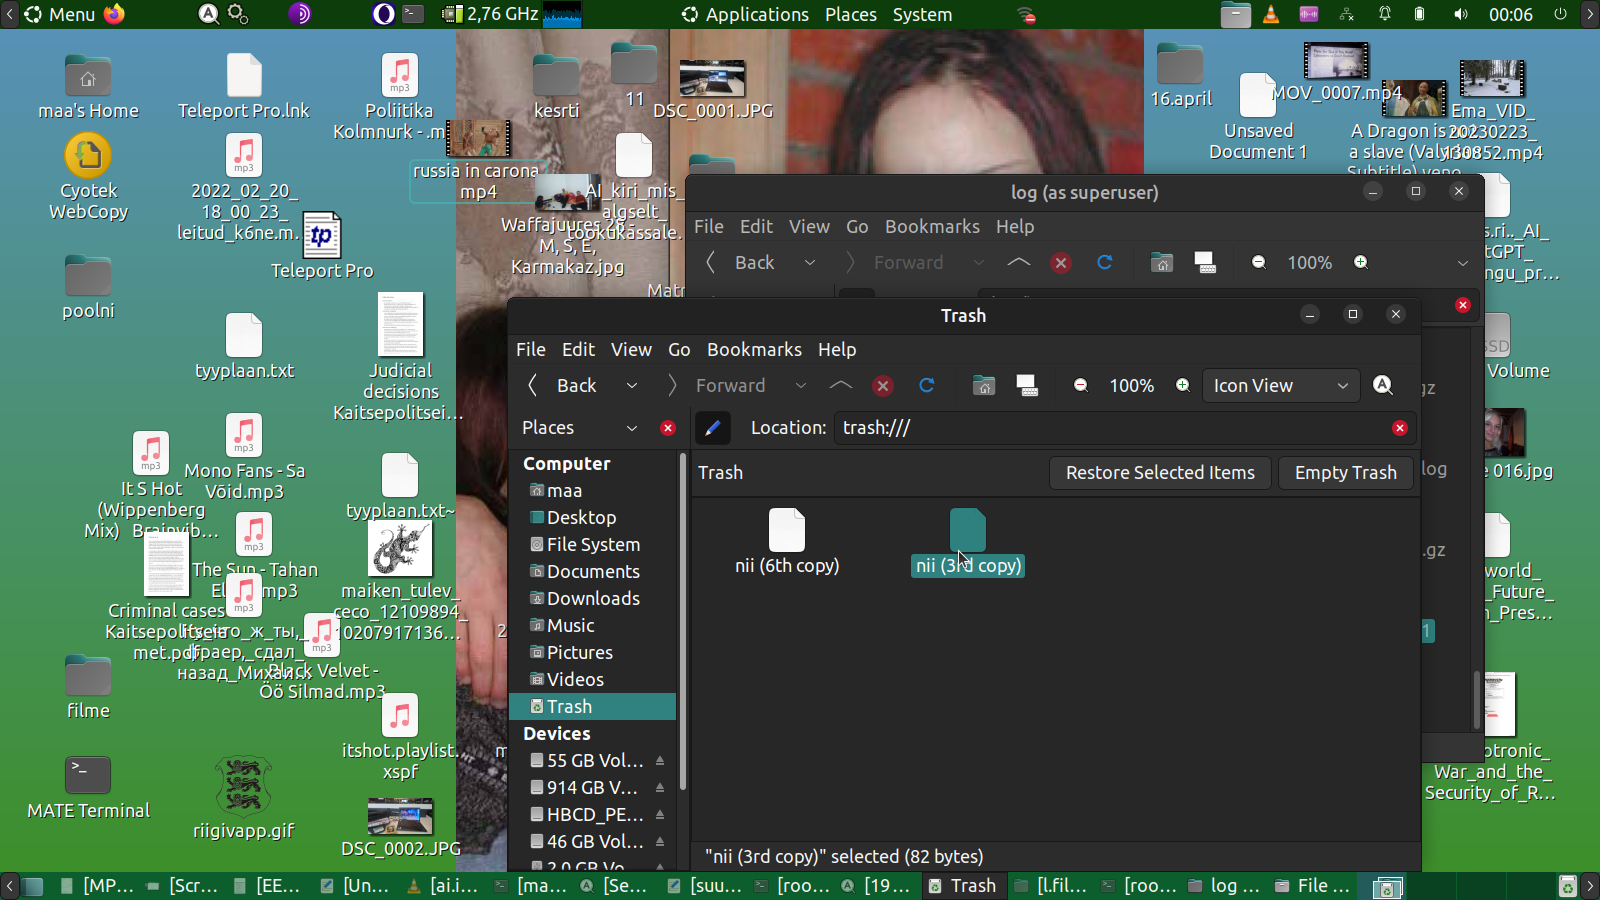
Task: Close the Places side pane
Action: tap(668, 428)
